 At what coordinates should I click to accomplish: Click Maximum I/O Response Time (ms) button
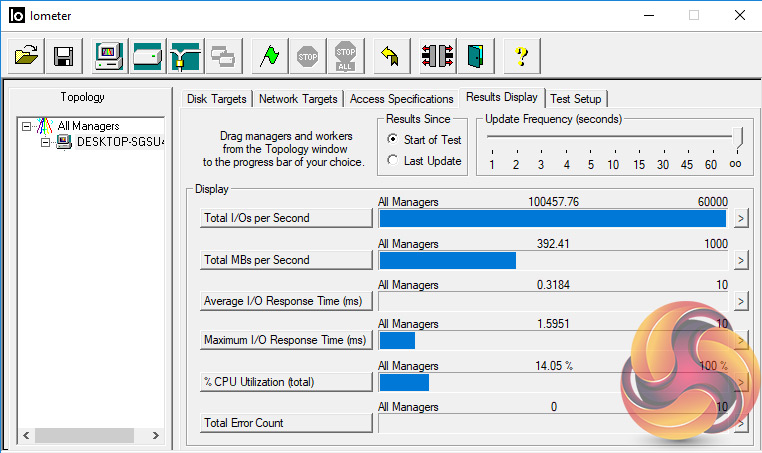286,340
